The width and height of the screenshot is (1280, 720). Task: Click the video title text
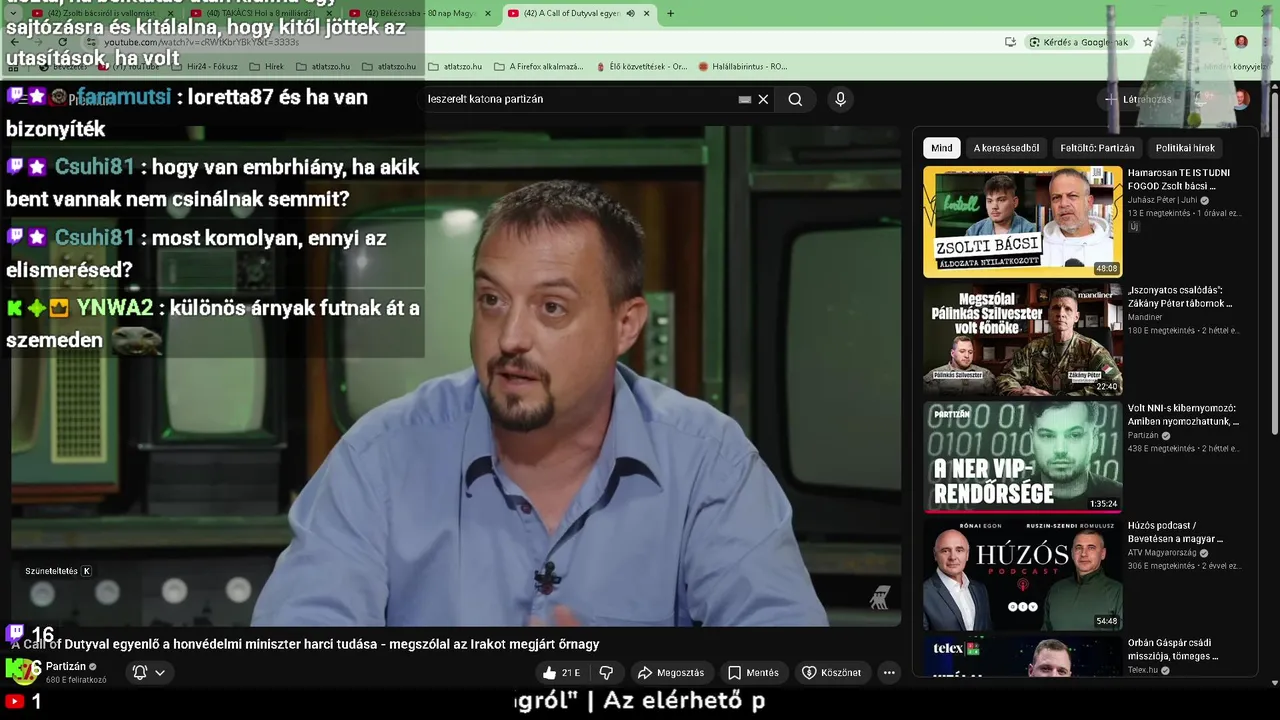click(x=305, y=644)
